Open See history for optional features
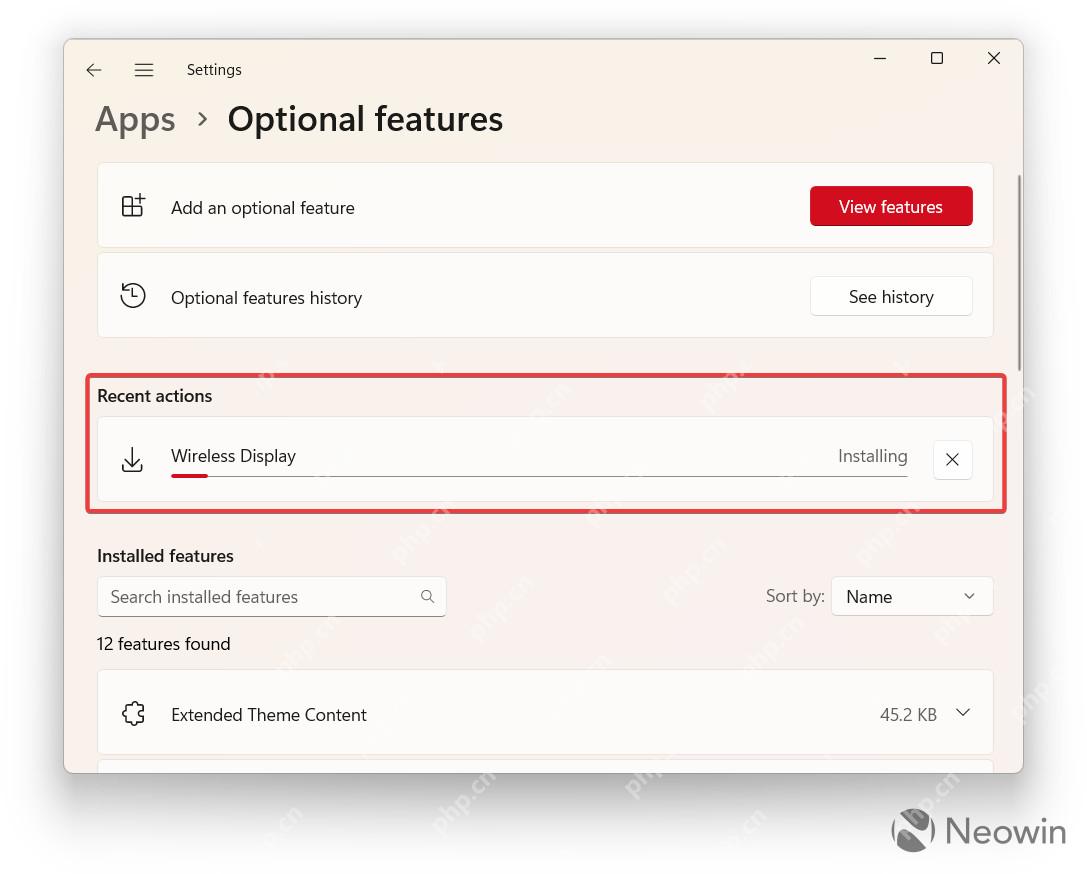1087x874 pixels. tap(891, 297)
